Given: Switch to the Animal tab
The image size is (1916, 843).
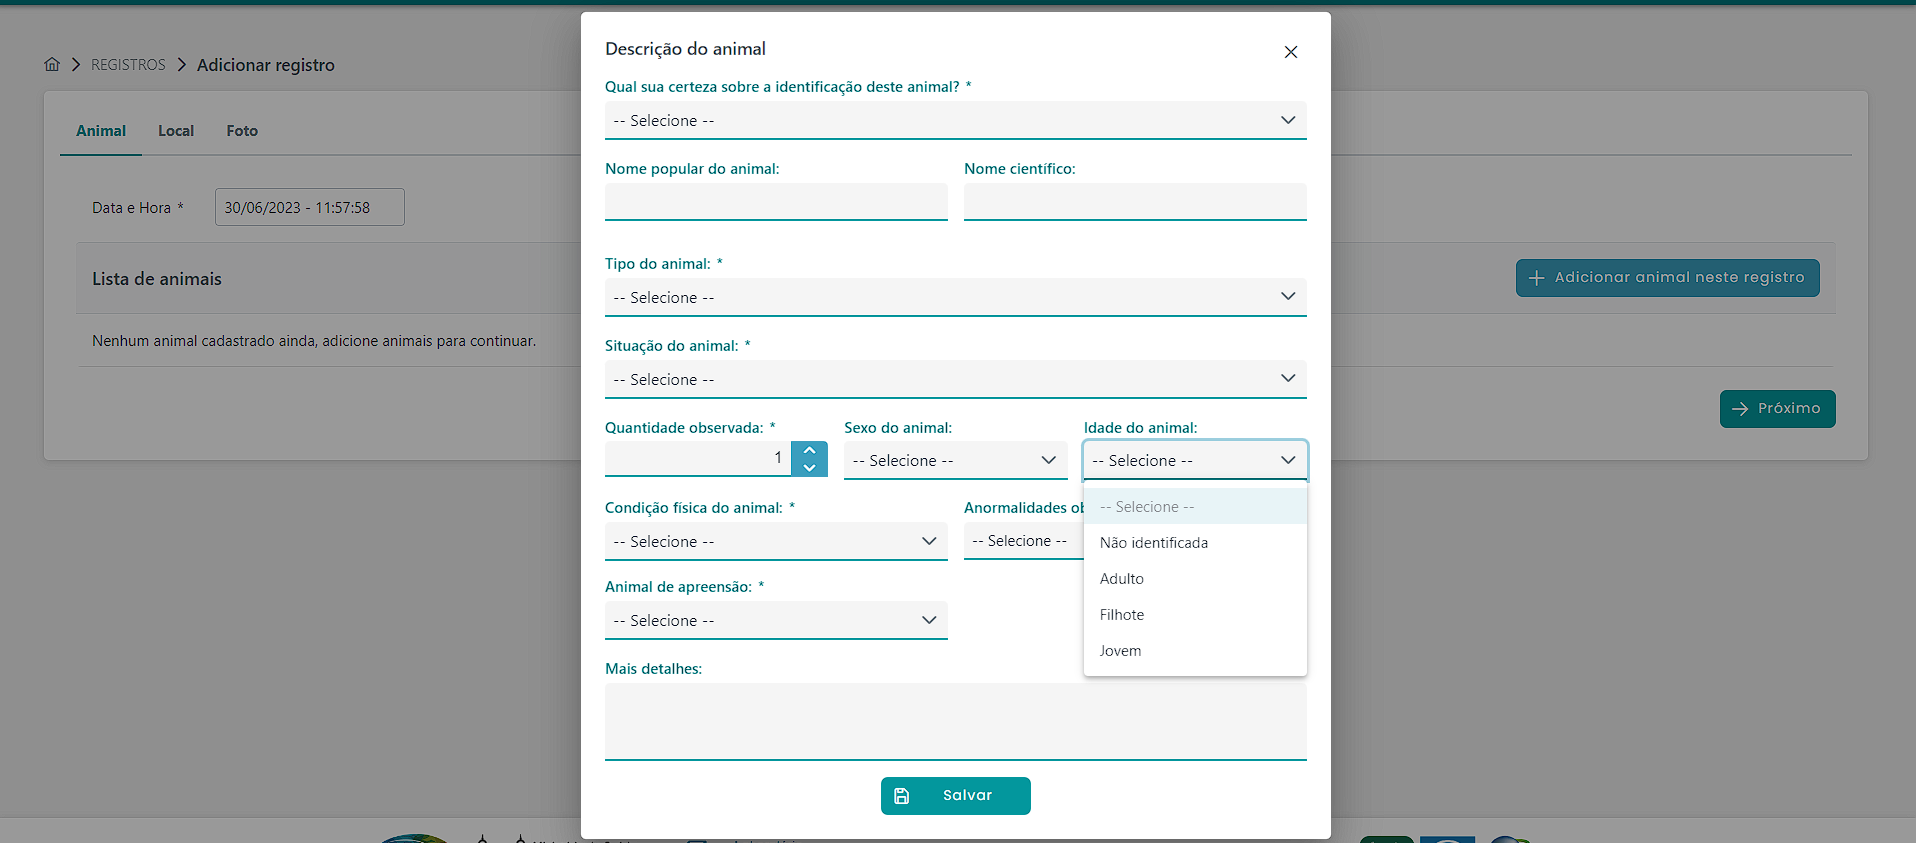Looking at the screenshot, I should (x=101, y=131).
